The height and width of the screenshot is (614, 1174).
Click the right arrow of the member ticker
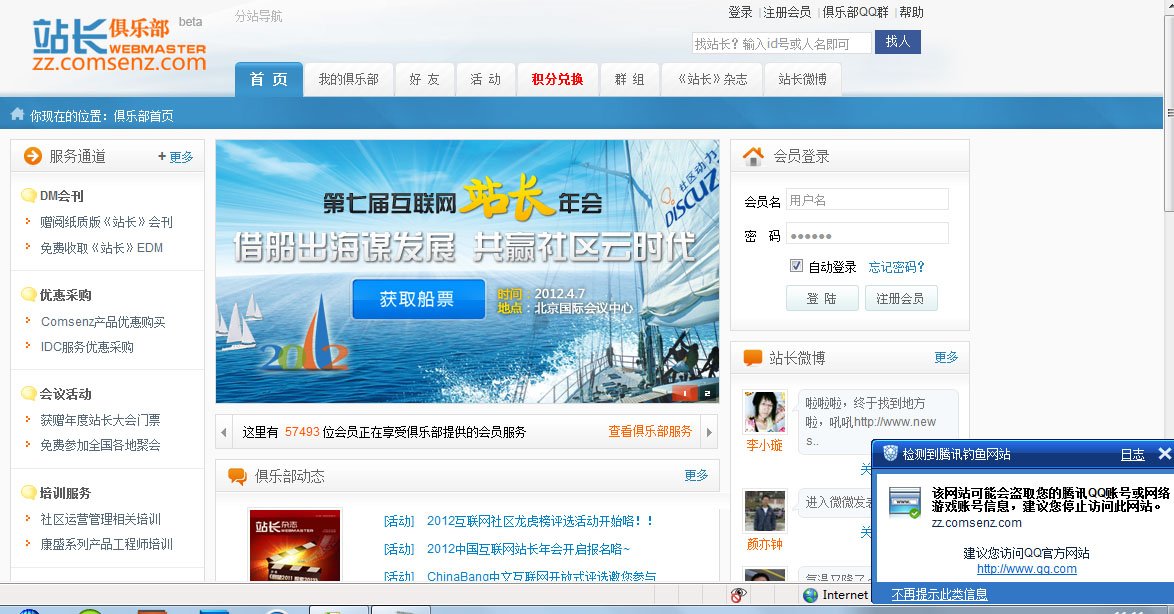pyautogui.click(x=709, y=432)
